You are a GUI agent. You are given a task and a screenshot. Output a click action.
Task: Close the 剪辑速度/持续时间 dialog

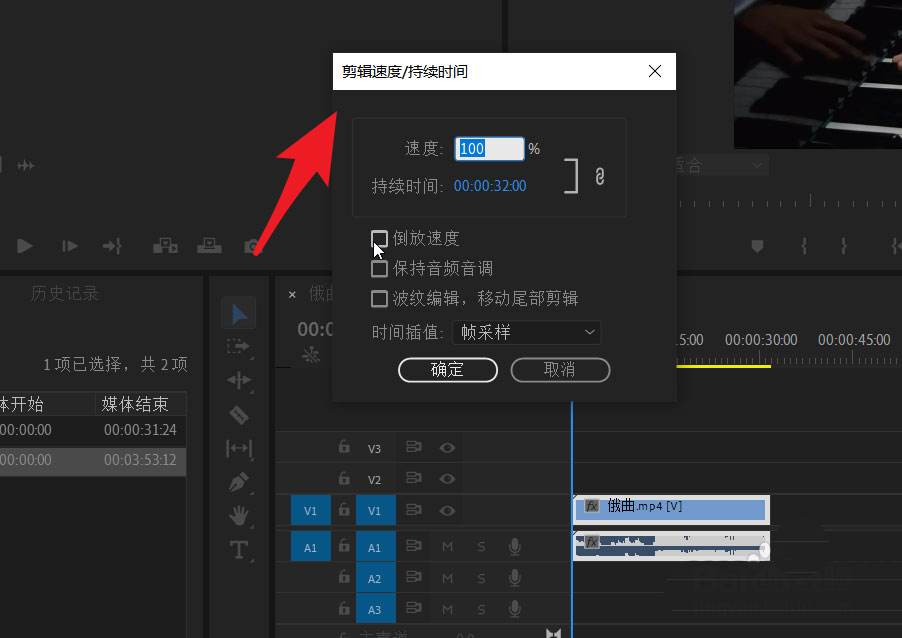coord(655,71)
